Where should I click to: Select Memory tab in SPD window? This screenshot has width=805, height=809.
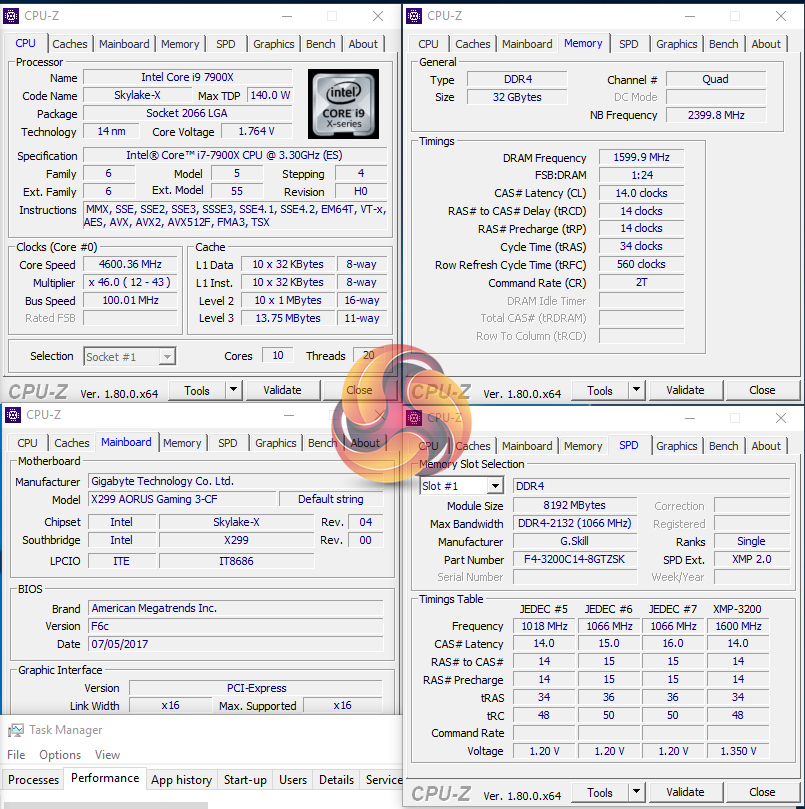point(583,446)
